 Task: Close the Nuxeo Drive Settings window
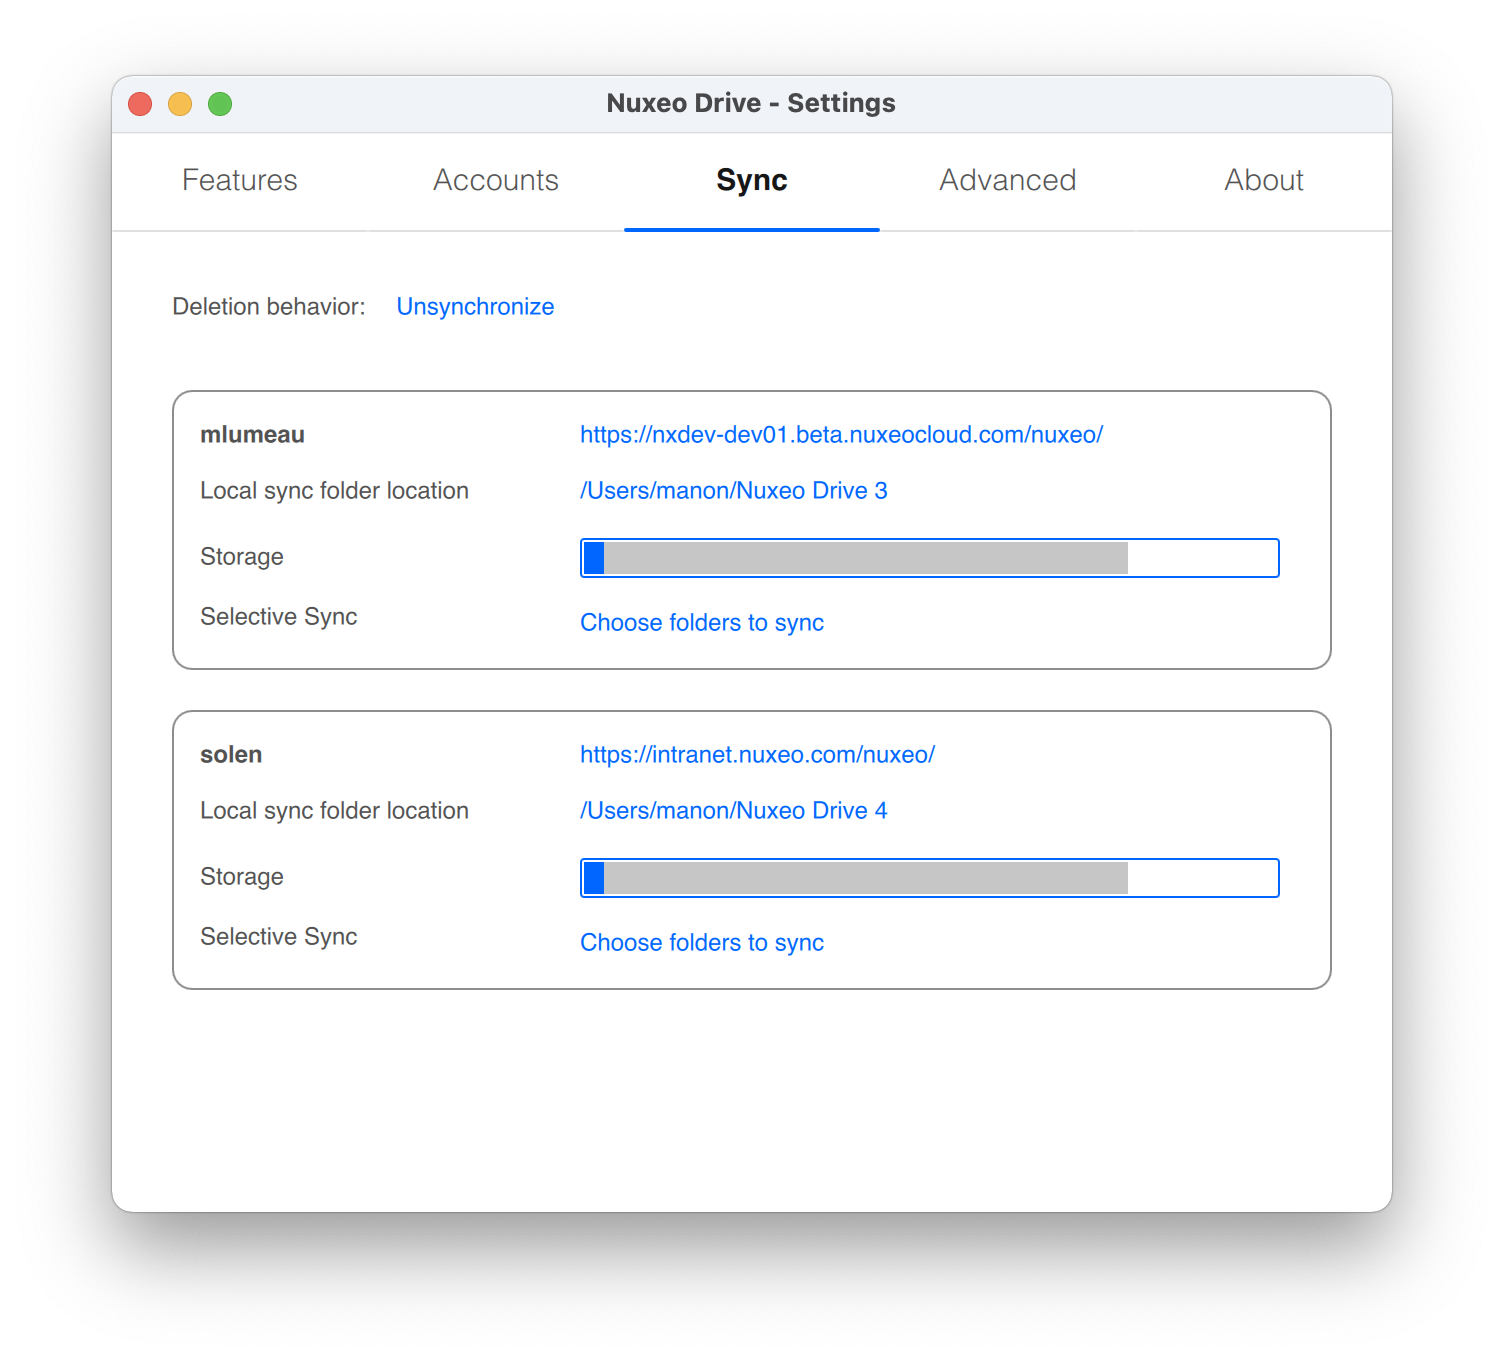140,104
